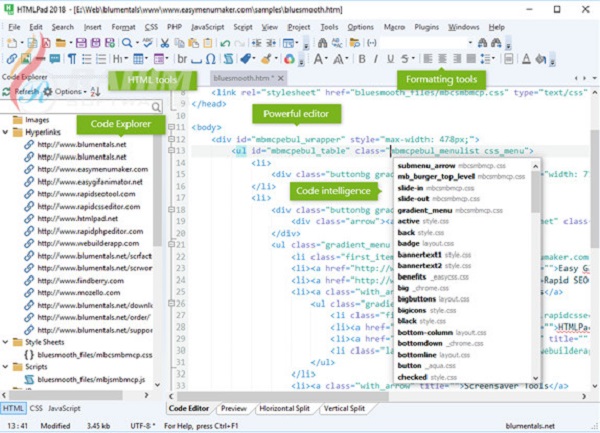The width and height of the screenshot is (600, 433).
Task: Switch to the Preview tab
Action: pyautogui.click(x=233, y=409)
